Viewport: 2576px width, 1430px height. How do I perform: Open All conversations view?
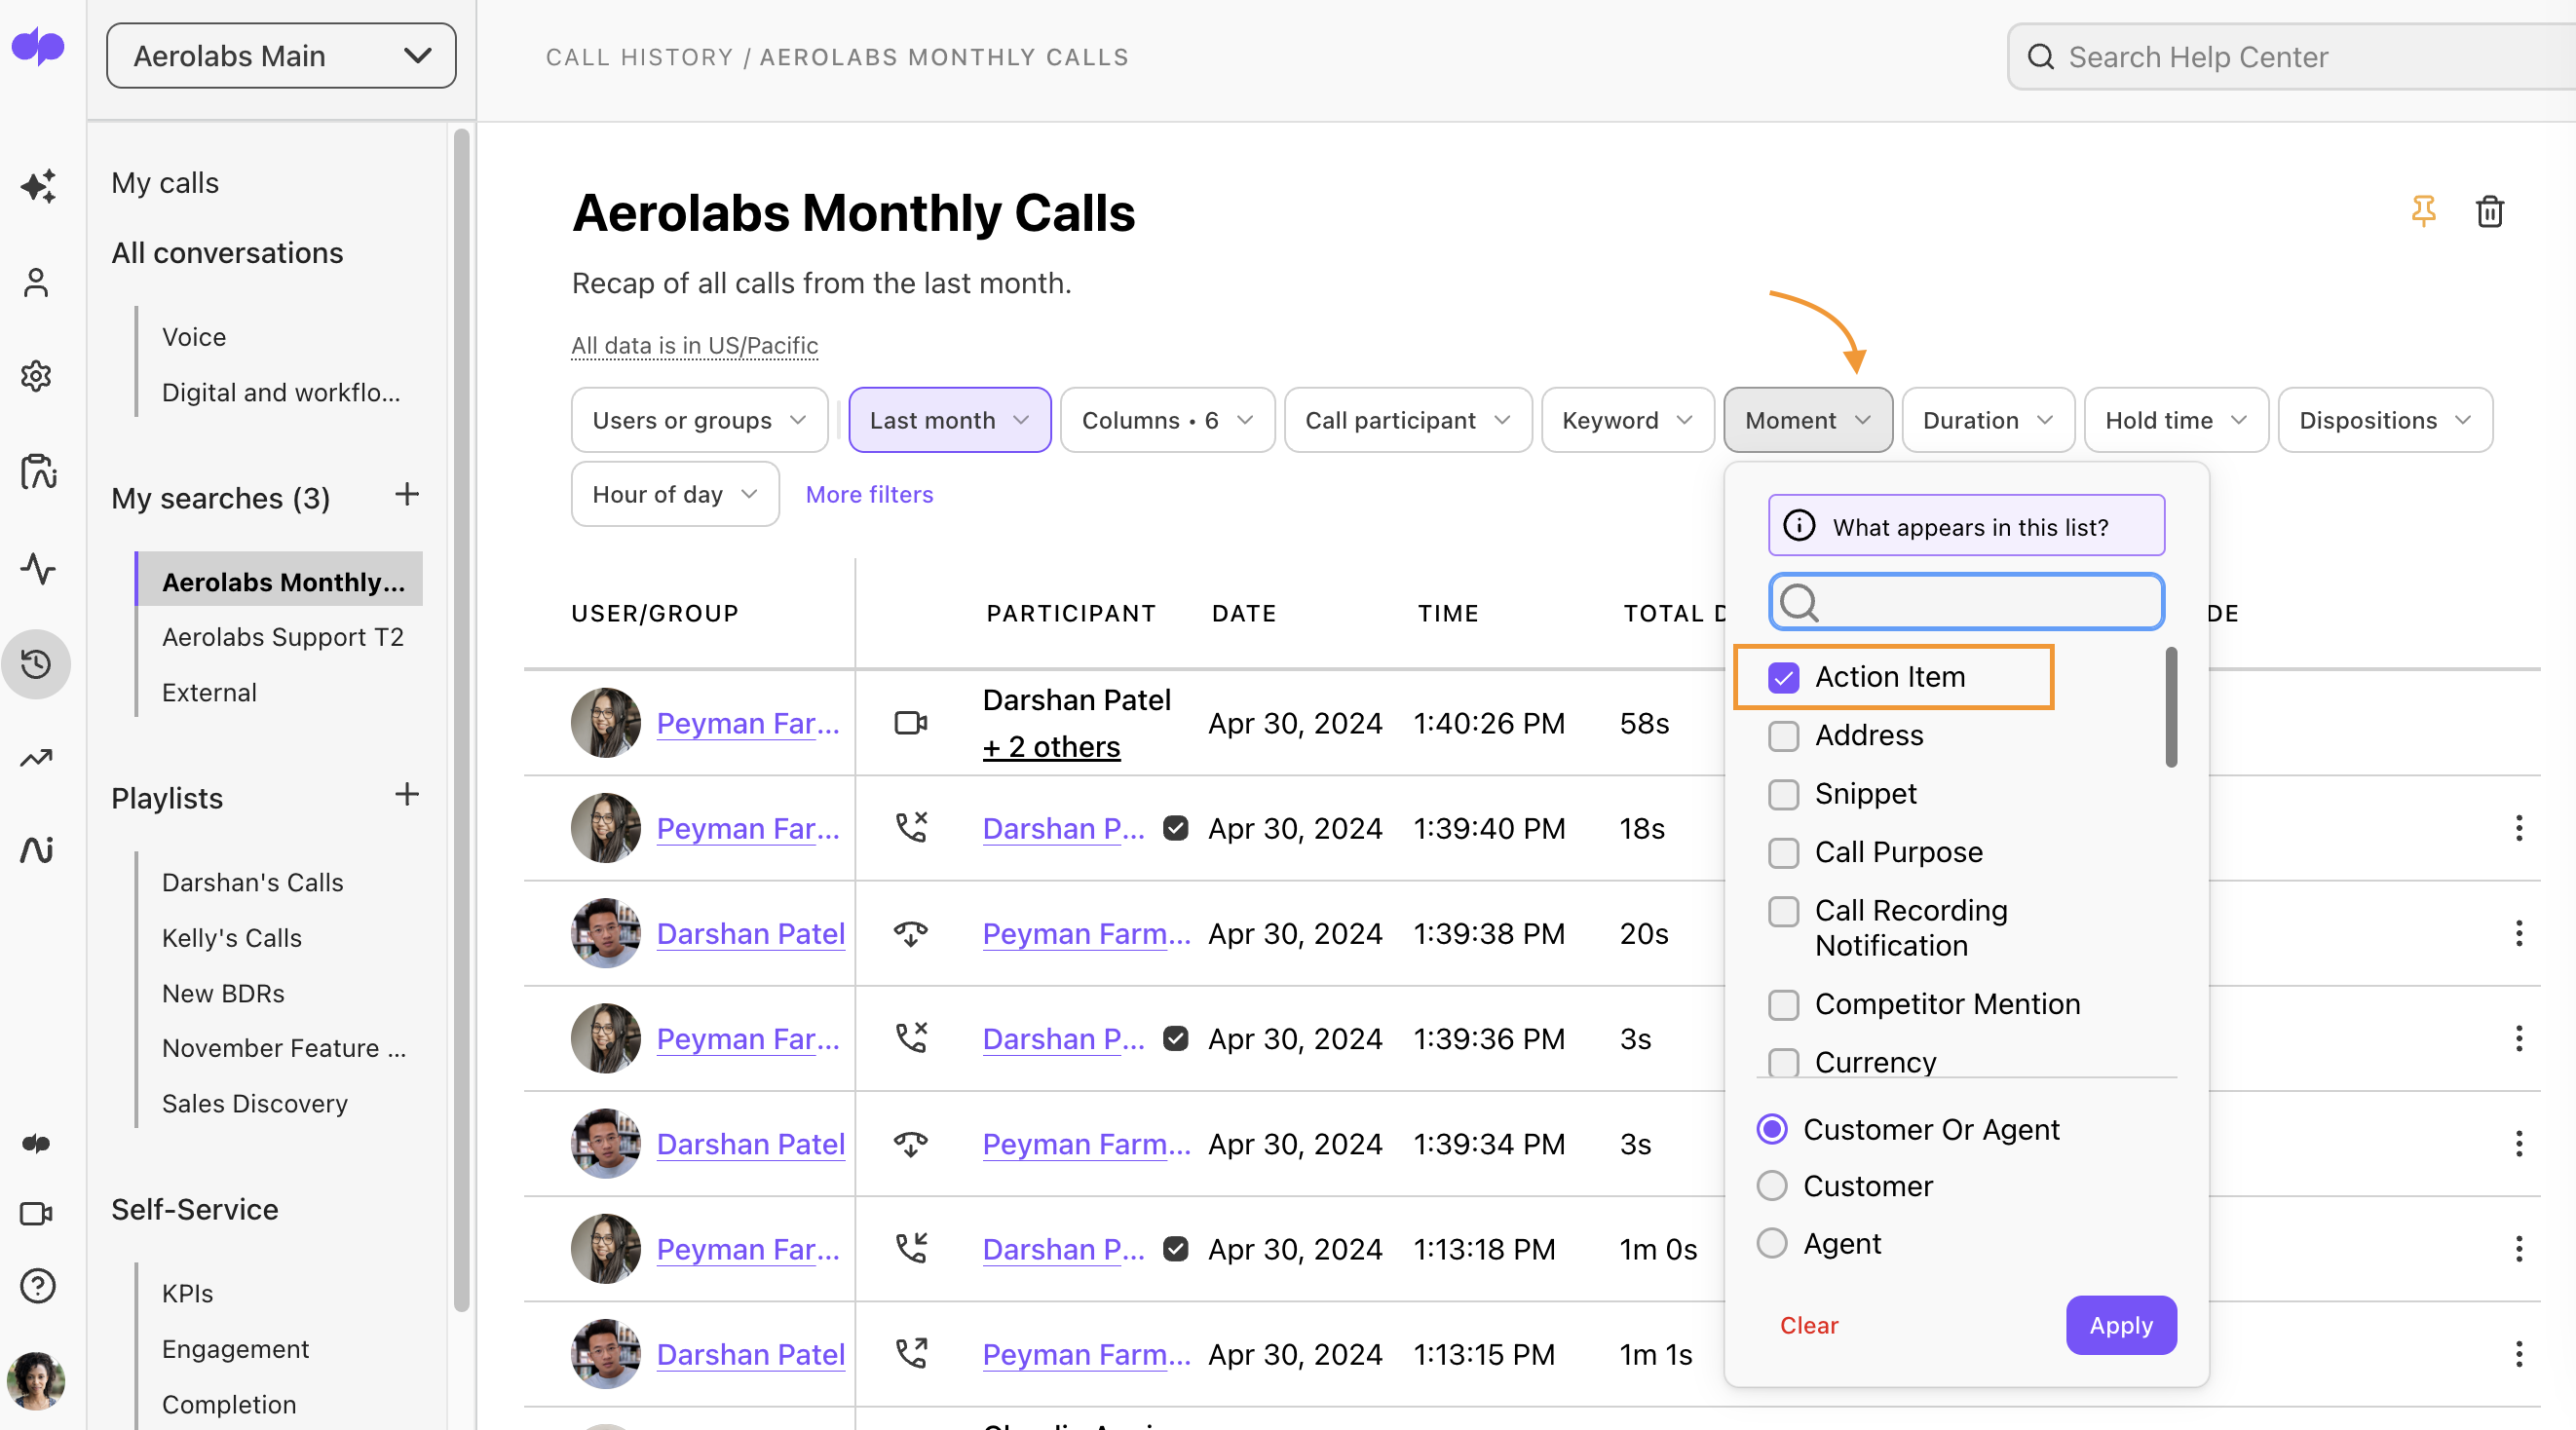(227, 253)
